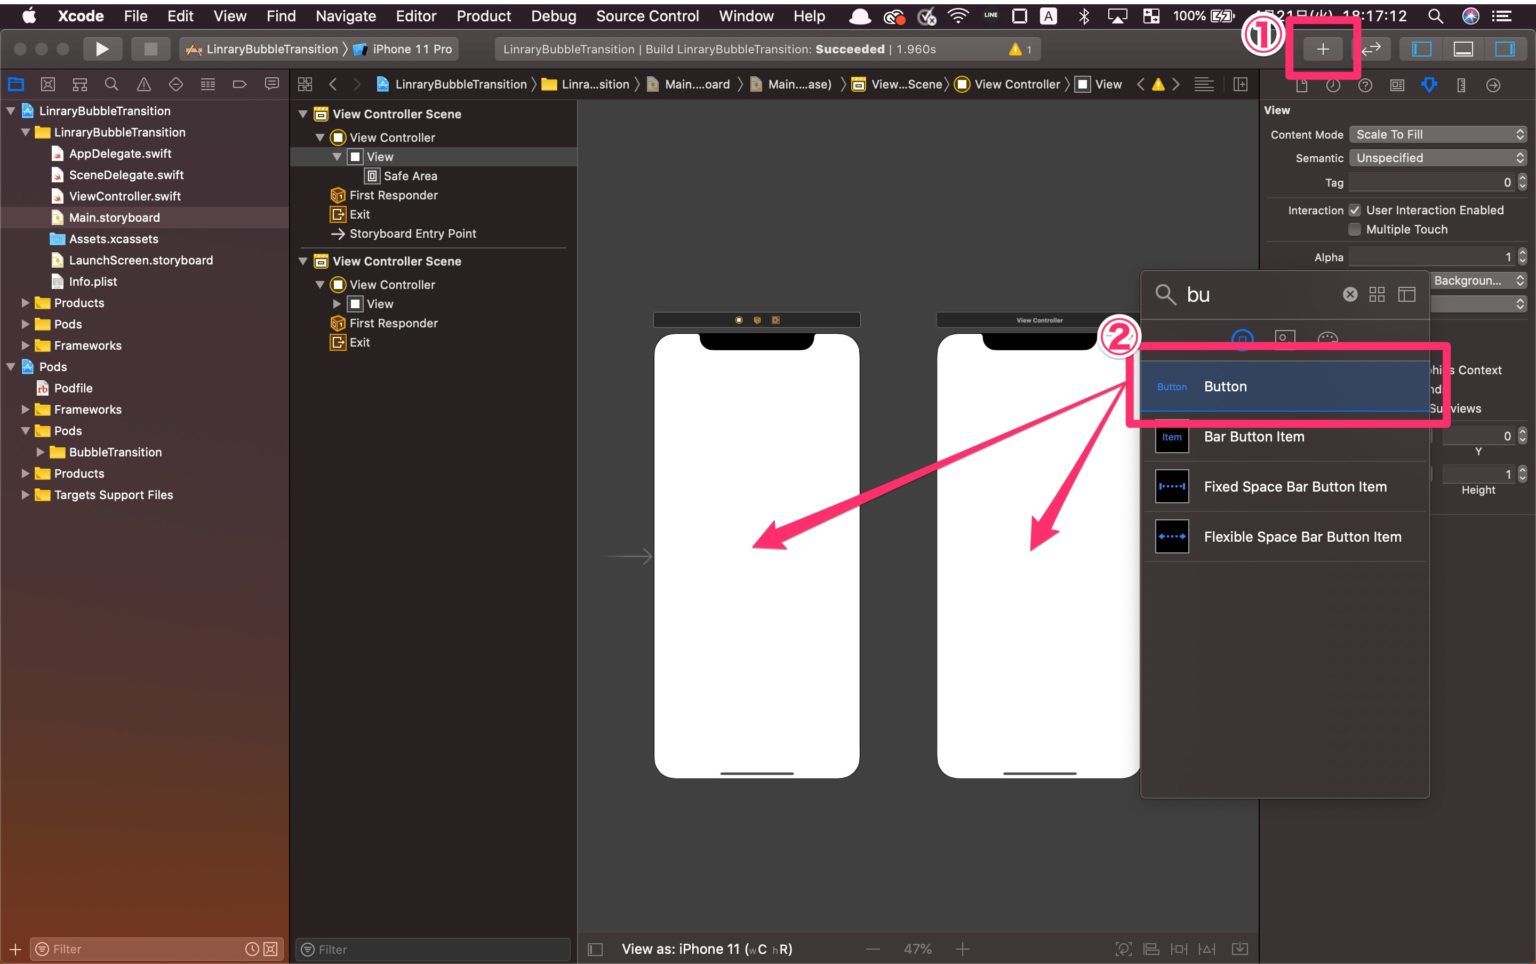This screenshot has height=964, width=1536.
Task: Select Main.storyboard in the project navigator
Action: (x=115, y=217)
